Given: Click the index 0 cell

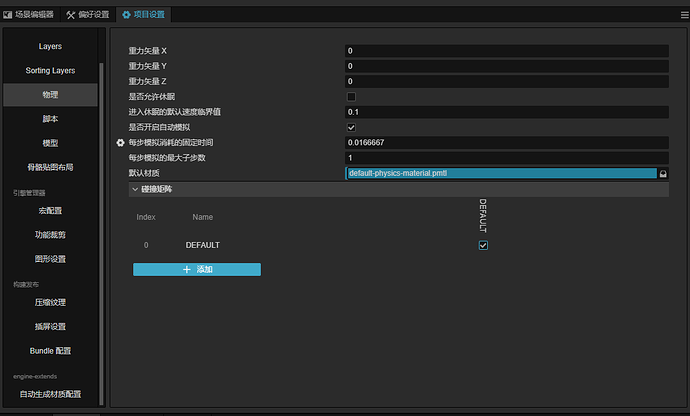Looking at the screenshot, I should tap(146, 245).
